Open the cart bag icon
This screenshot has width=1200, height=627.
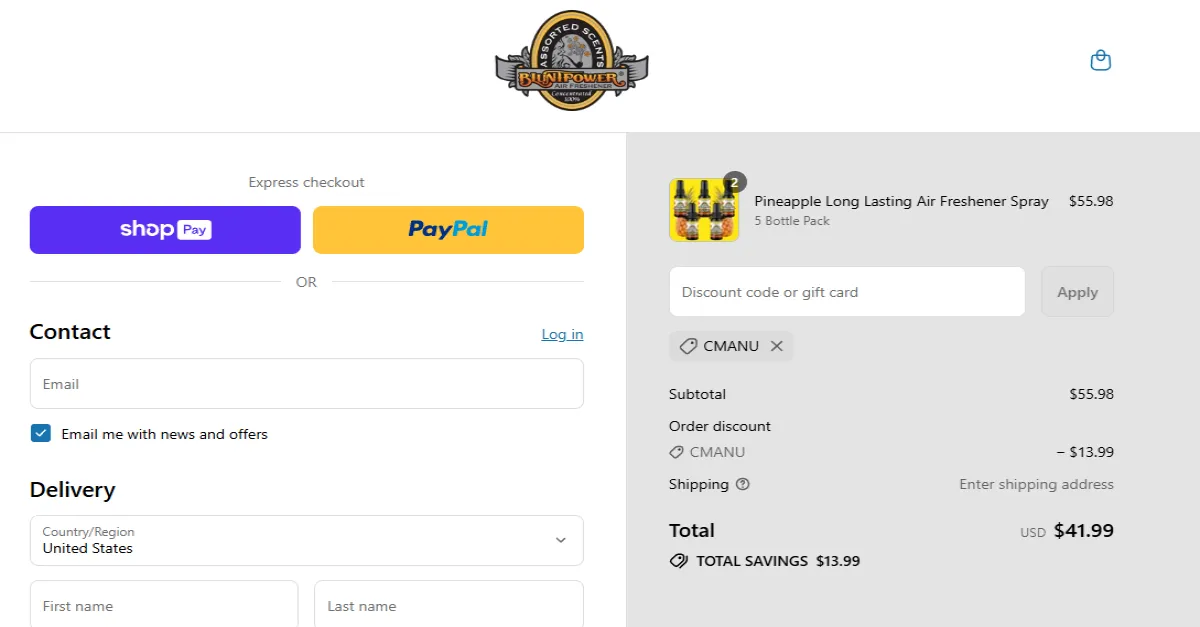click(x=1100, y=60)
